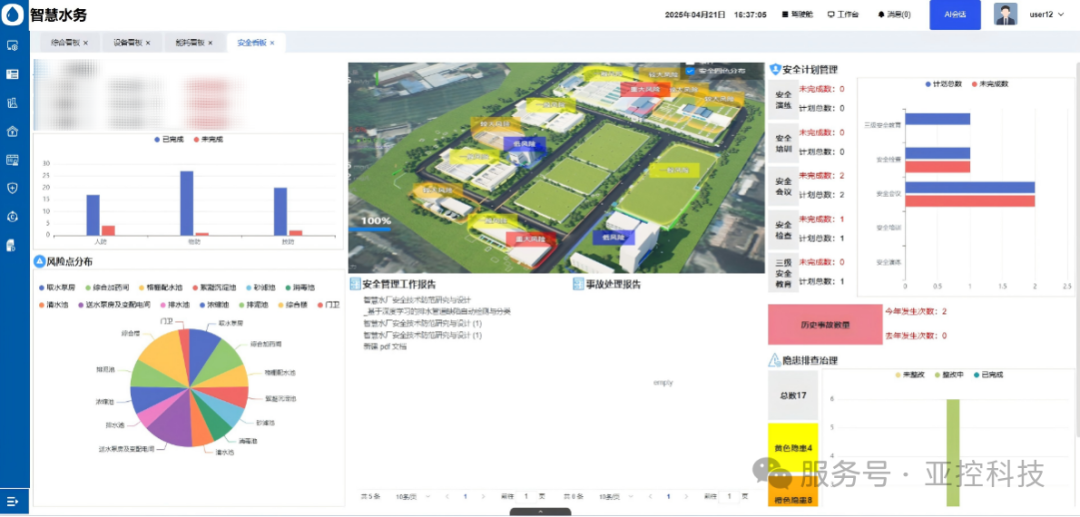Open the 工作台 link in header
The height and width of the screenshot is (517, 1080).
[846, 15]
